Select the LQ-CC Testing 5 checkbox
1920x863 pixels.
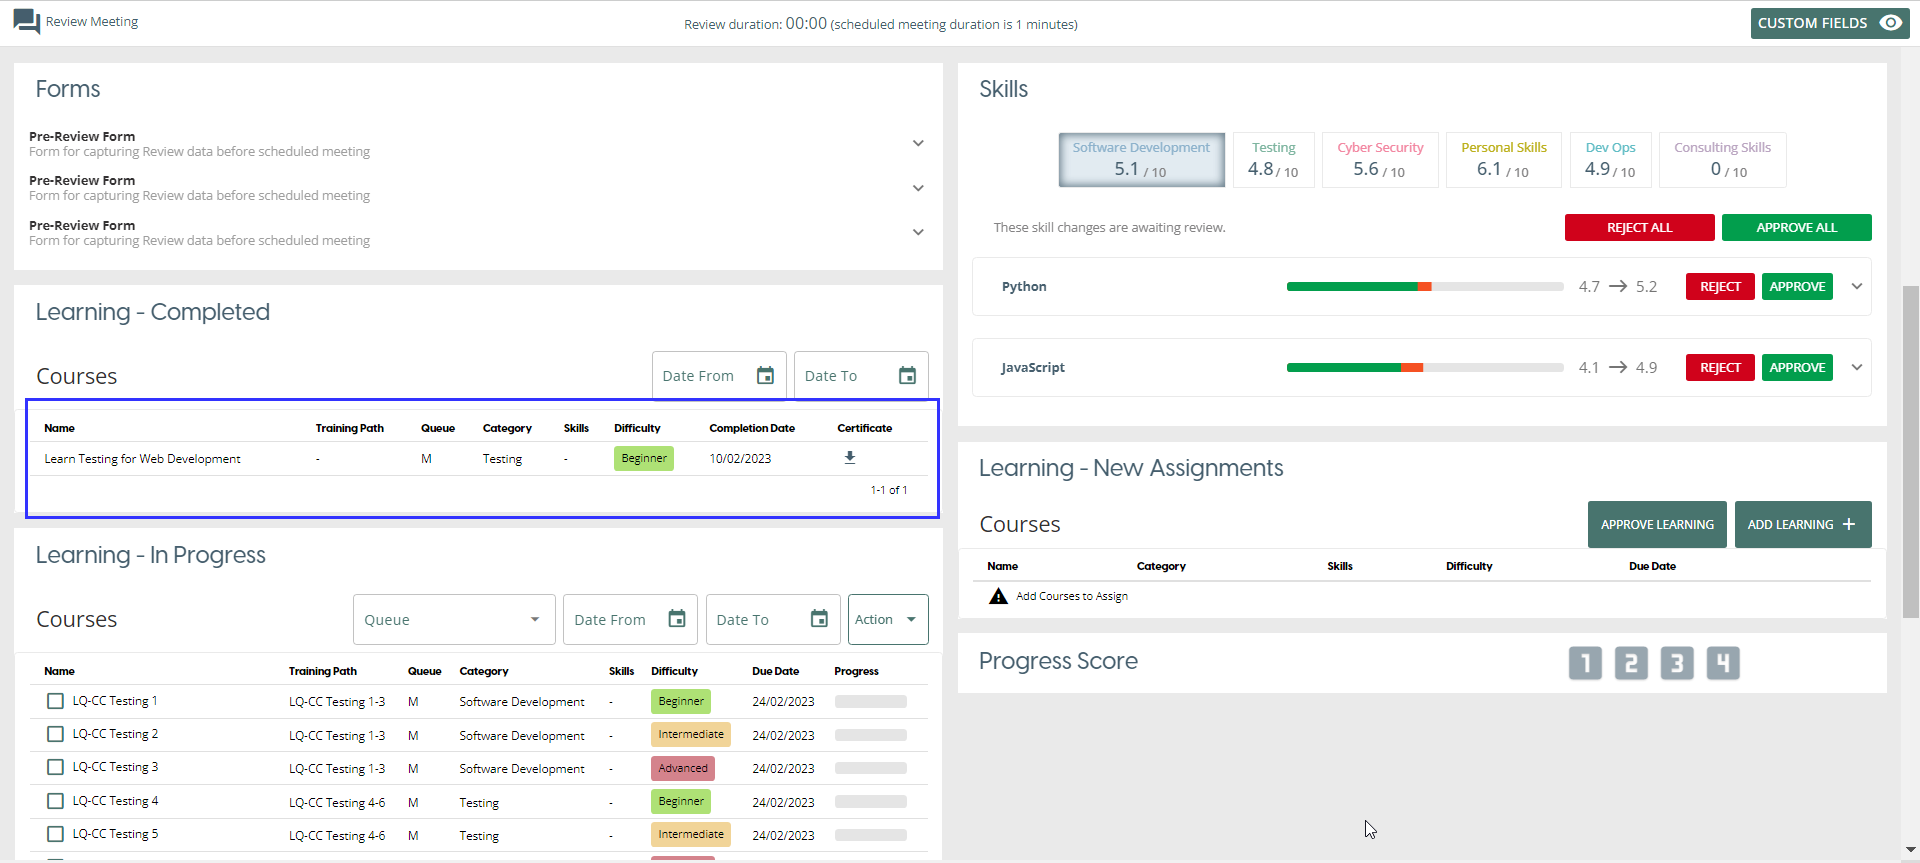click(56, 834)
